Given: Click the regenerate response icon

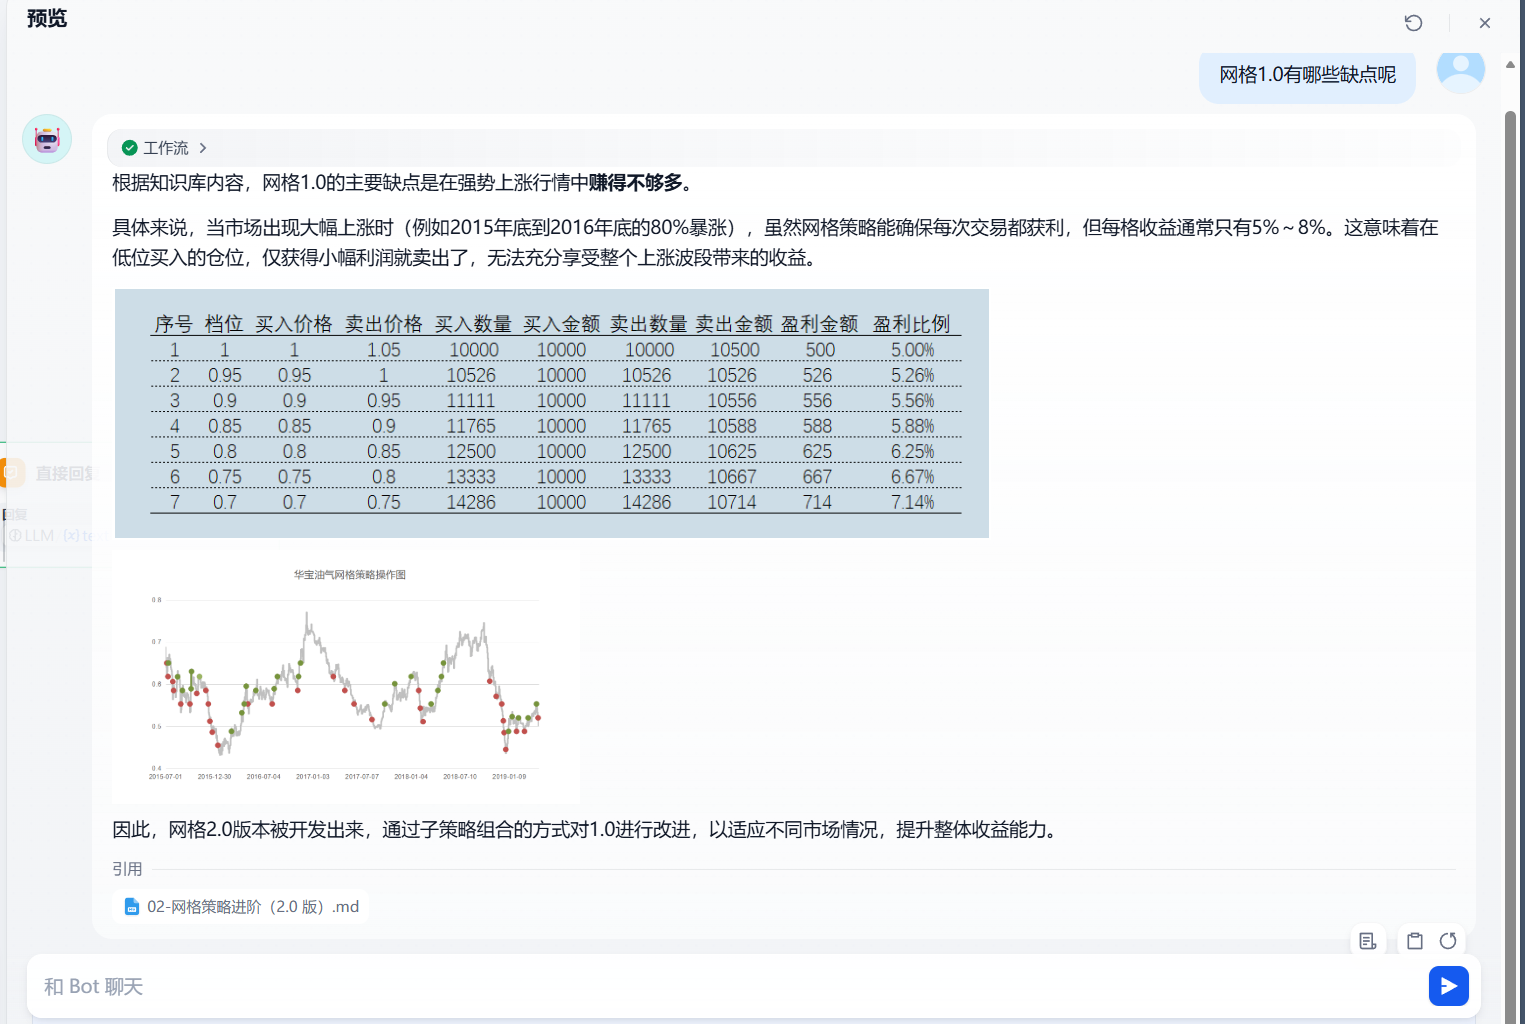Looking at the screenshot, I should 1448,941.
